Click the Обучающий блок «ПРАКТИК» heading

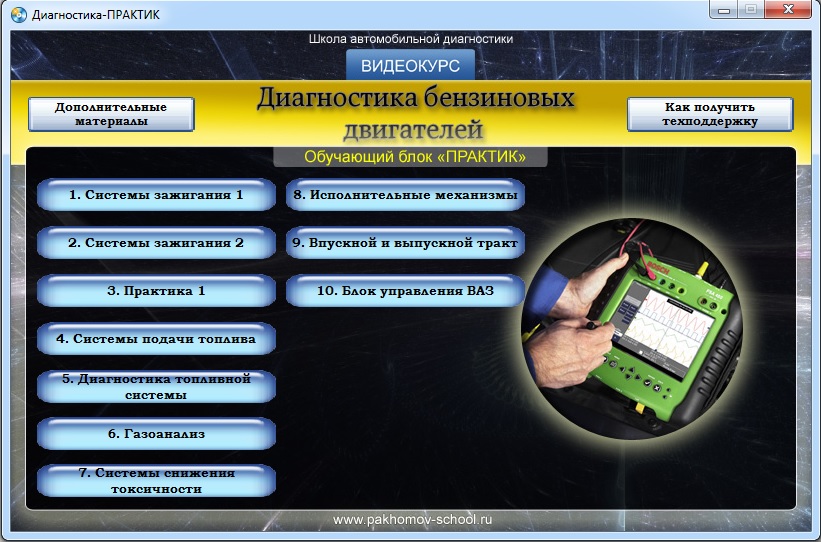[x=415, y=157]
